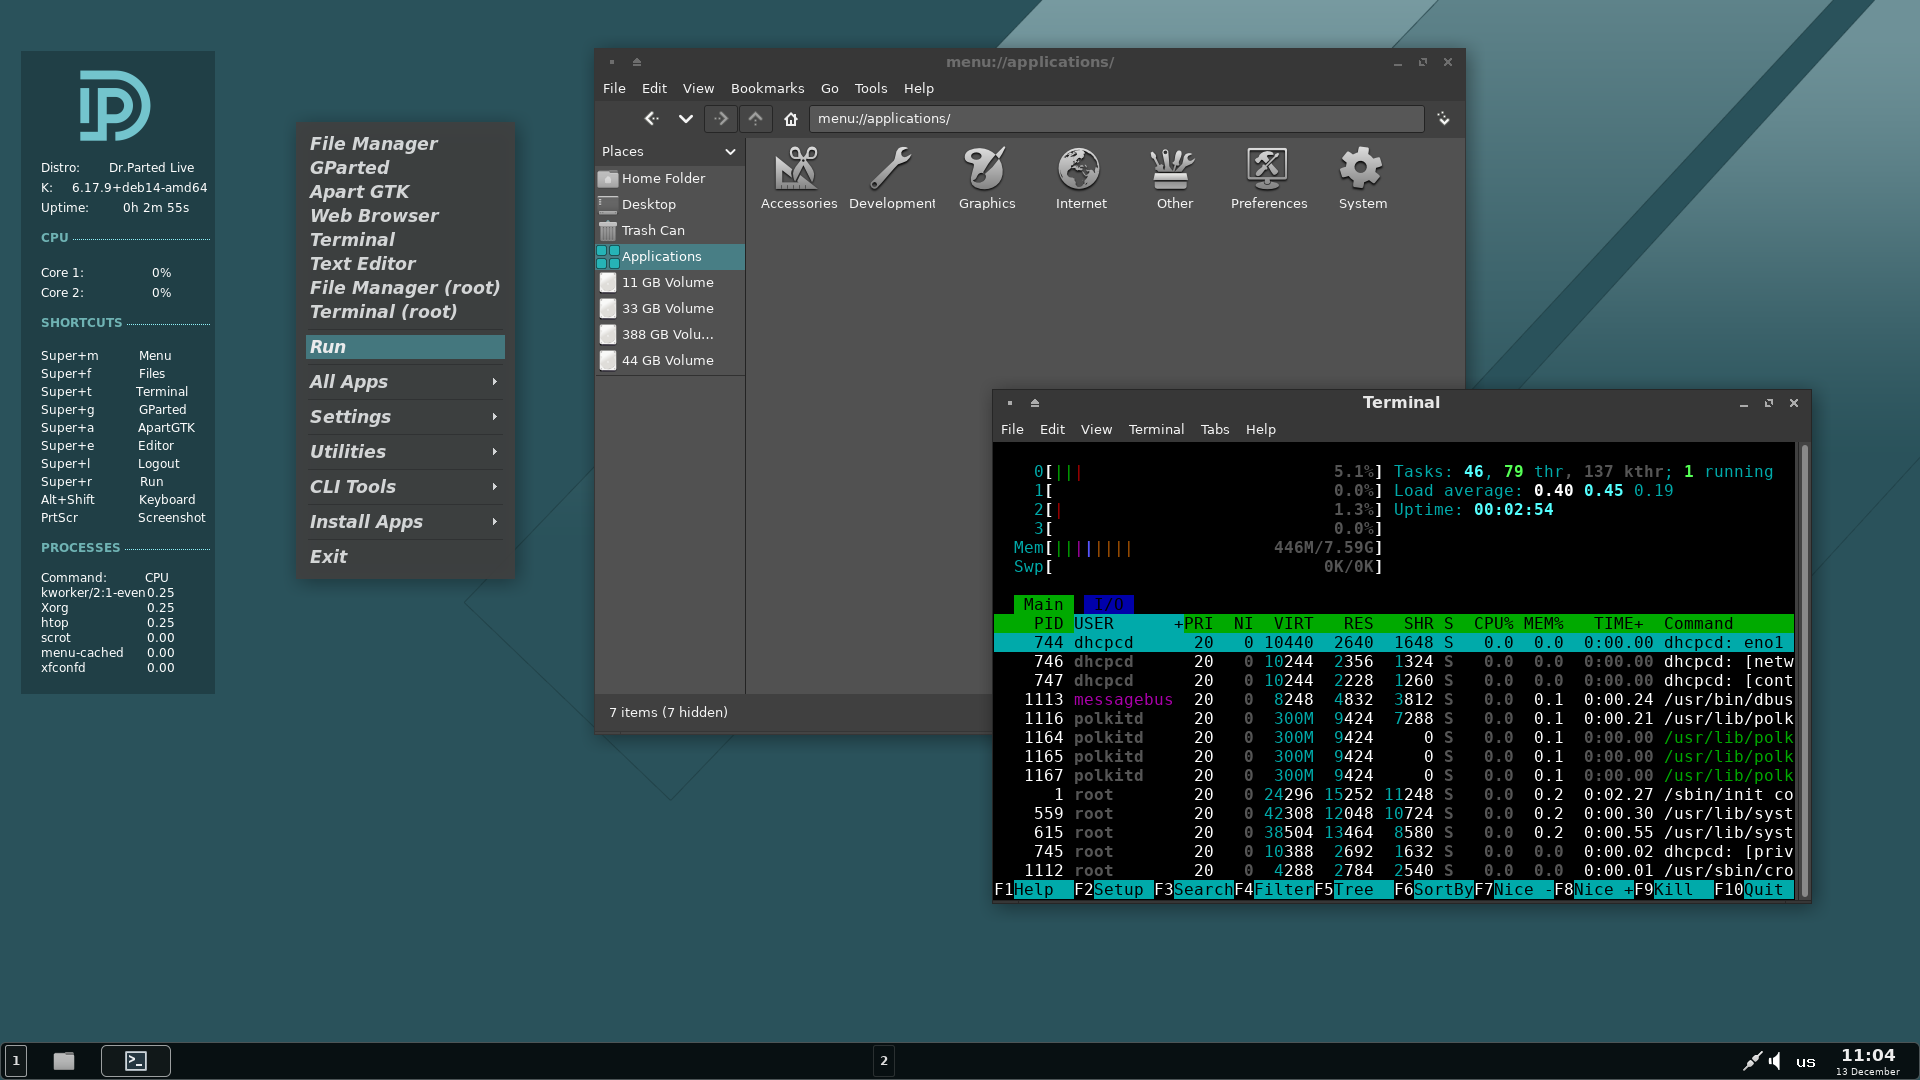
Task: Switch to workspace 2 in taskbar
Action: coord(883,1061)
